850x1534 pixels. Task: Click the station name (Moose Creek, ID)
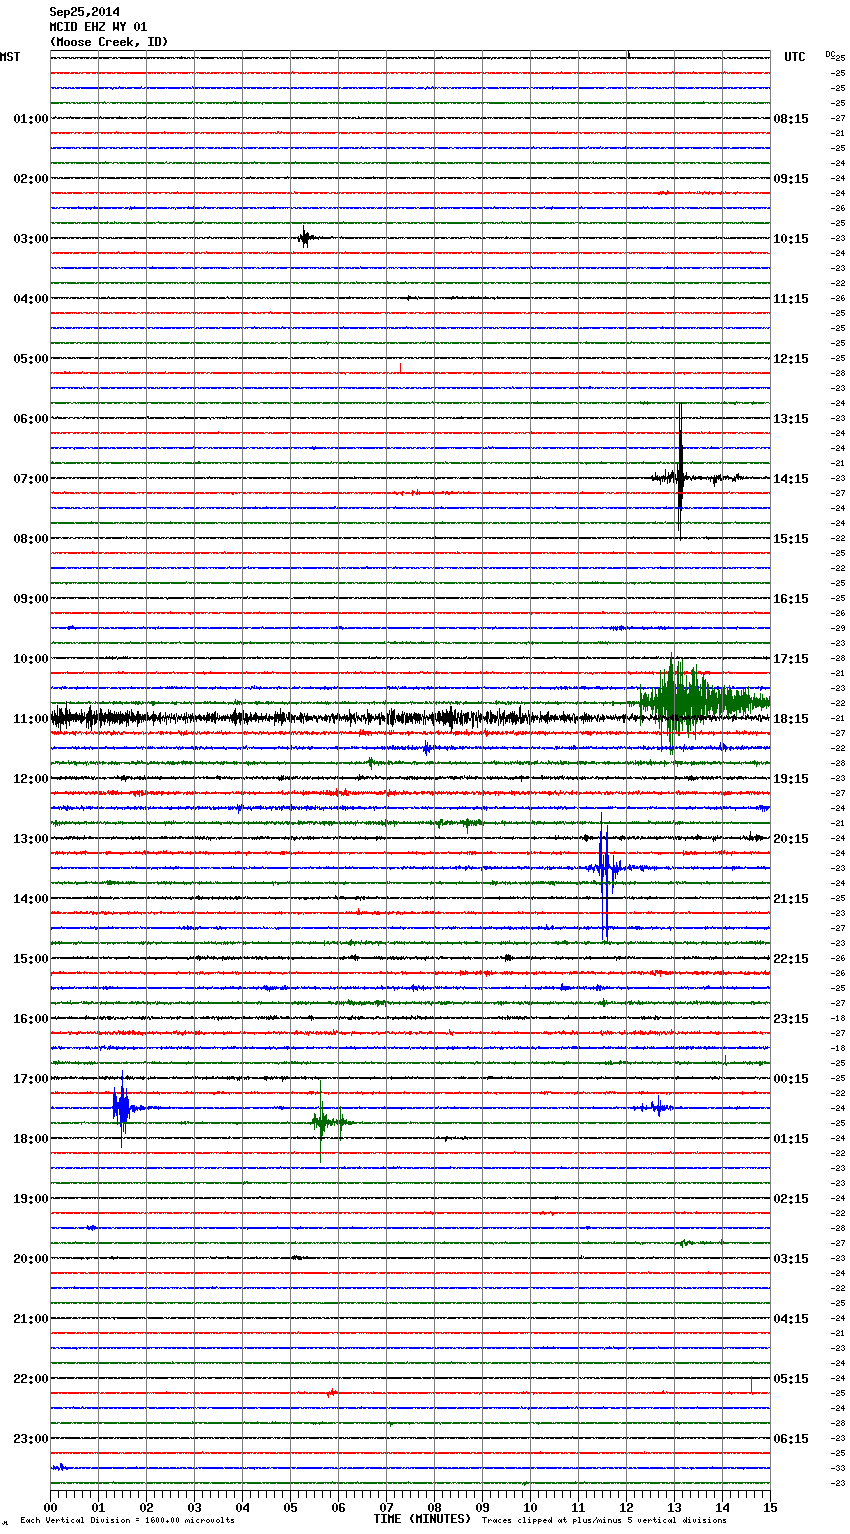coord(109,42)
